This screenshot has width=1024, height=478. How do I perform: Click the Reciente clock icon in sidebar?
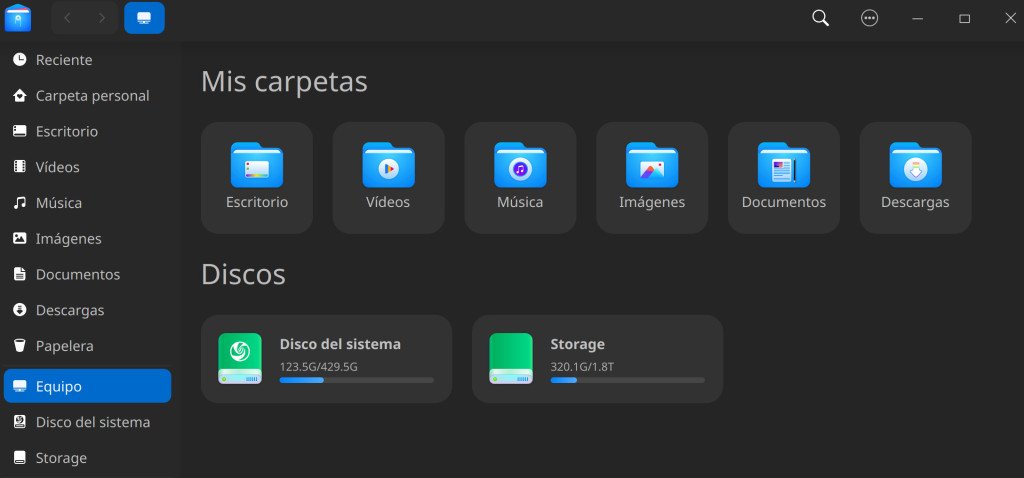click(x=20, y=59)
